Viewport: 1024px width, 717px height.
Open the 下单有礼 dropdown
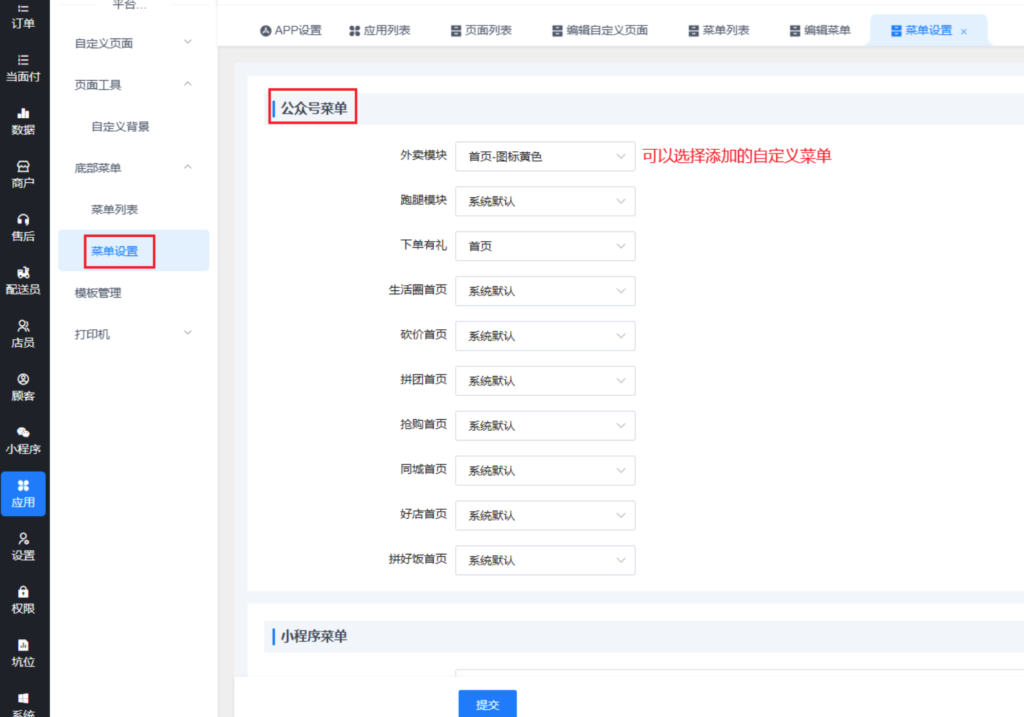pyautogui.click(x=545, y=246)
